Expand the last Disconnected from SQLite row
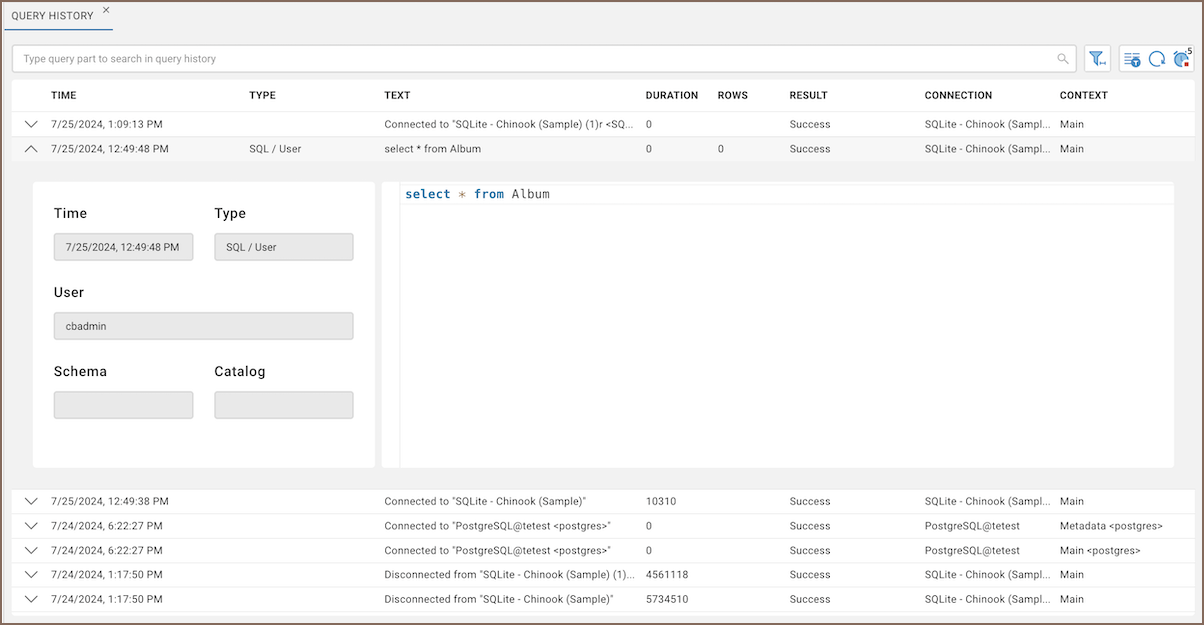This screenshot has height=625, width=1204. point(31,600)
